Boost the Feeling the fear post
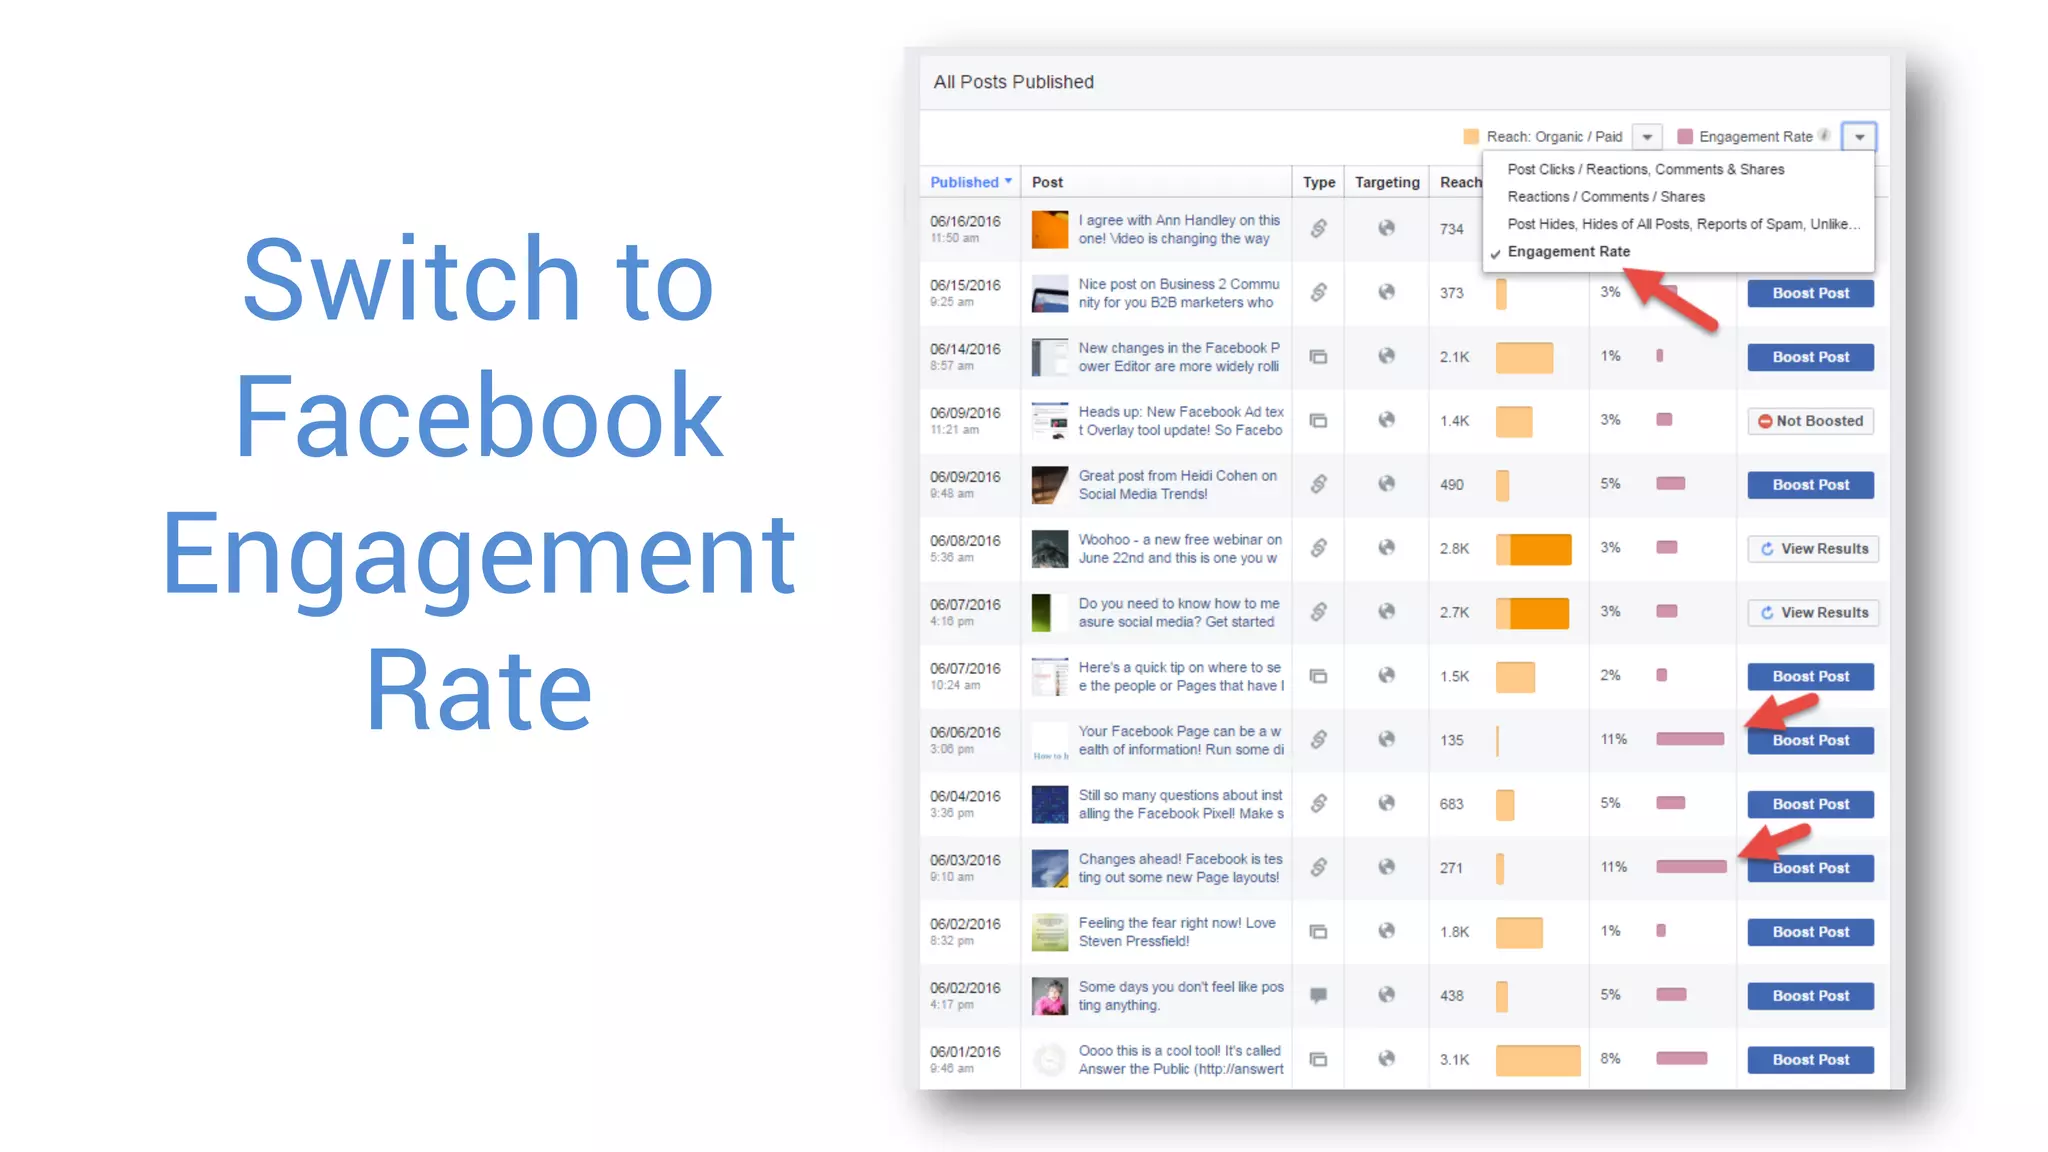The height and width of the screenshot is (1152, 2048). pos(1810,932)
